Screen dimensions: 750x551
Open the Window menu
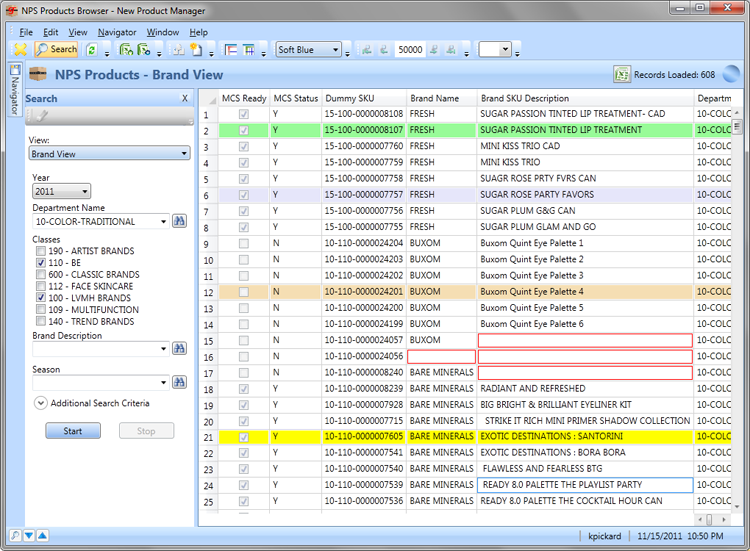163,32
